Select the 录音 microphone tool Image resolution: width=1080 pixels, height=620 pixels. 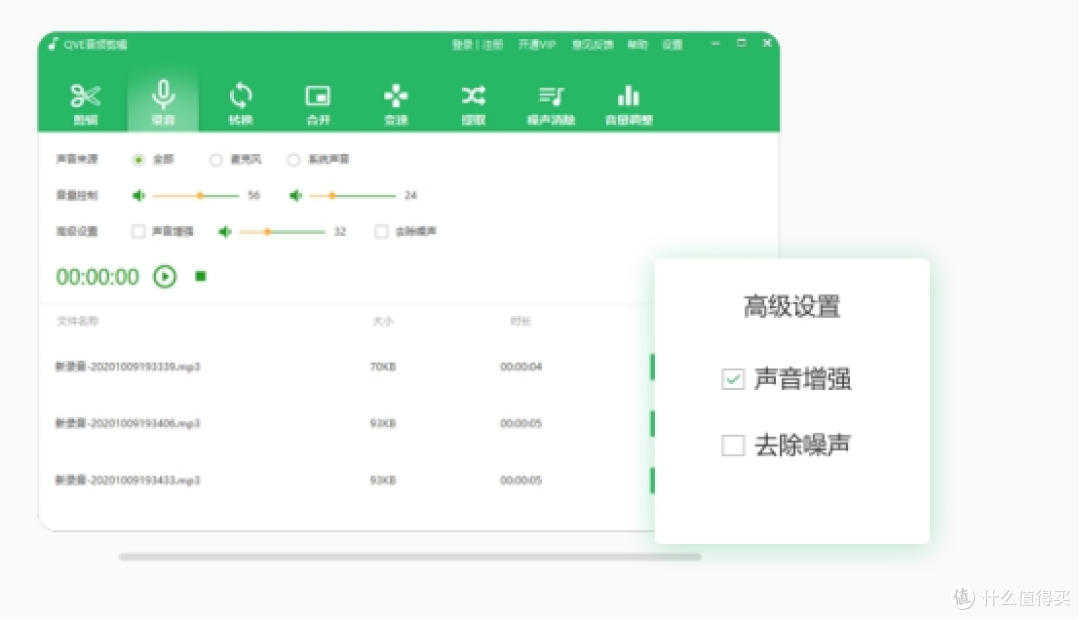pyautogui.click(x=163, y=103)
